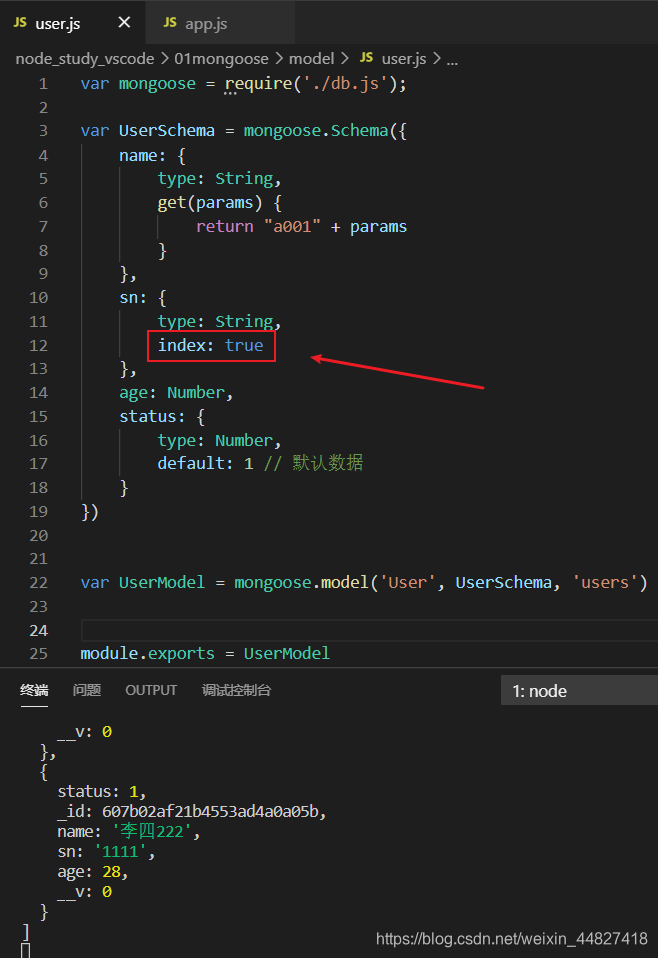Select 01mongoose folder in the breadcrumb
The image size is (658, 958).
pos(221,59)
